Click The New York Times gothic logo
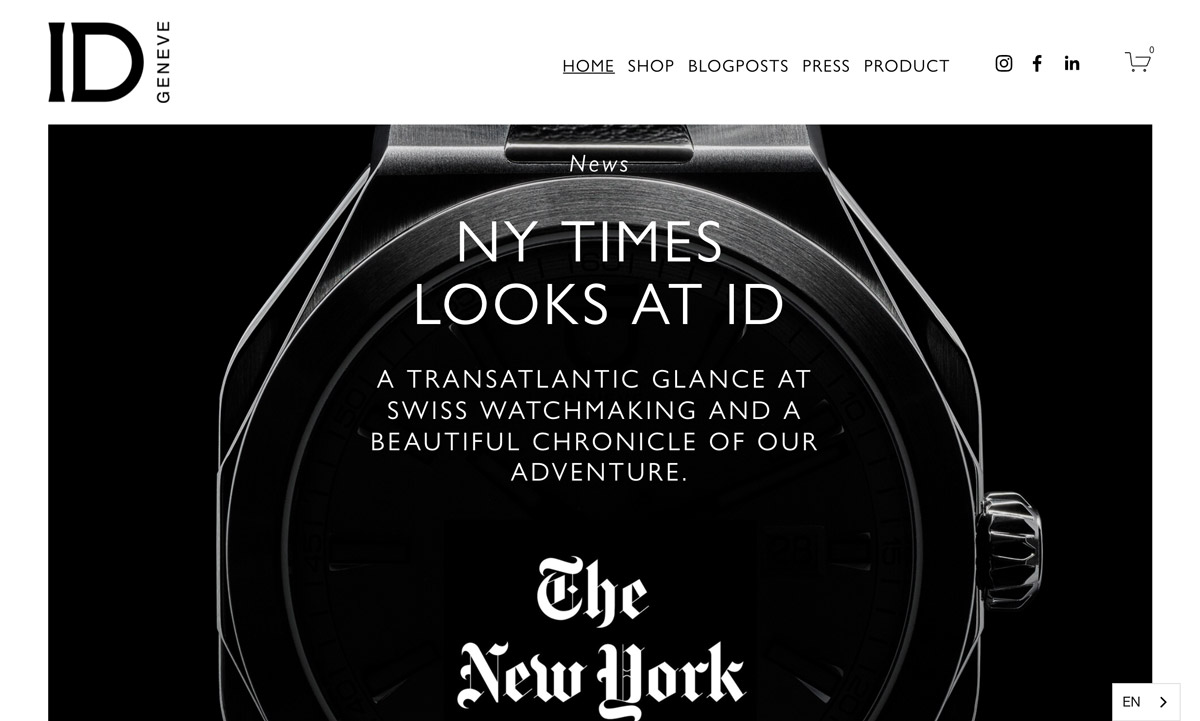 (x=600, y=636)
